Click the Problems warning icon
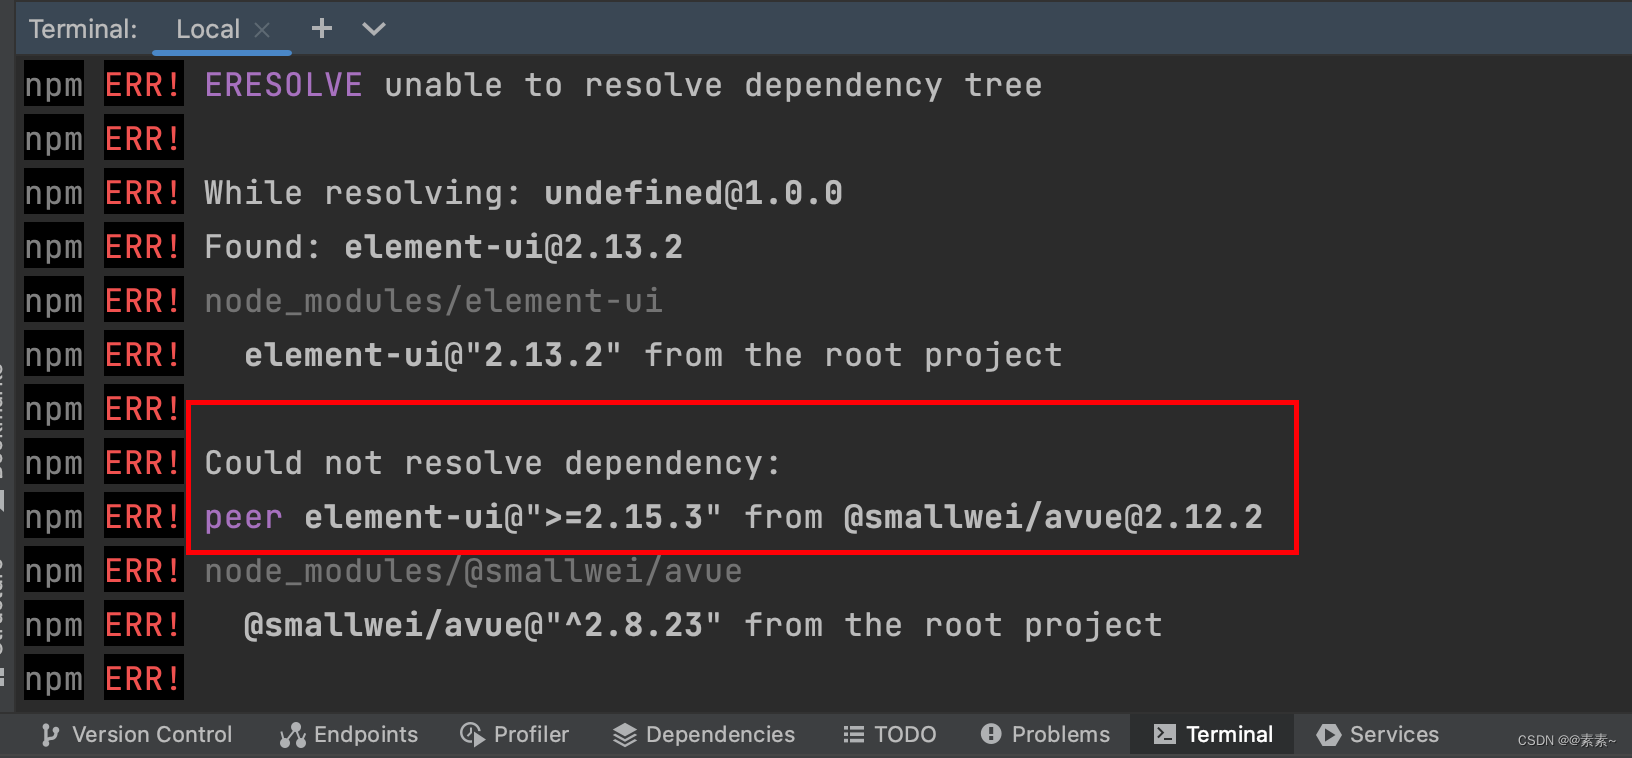This screenshot has height=758, width=1632. click(x=991, y=734)
